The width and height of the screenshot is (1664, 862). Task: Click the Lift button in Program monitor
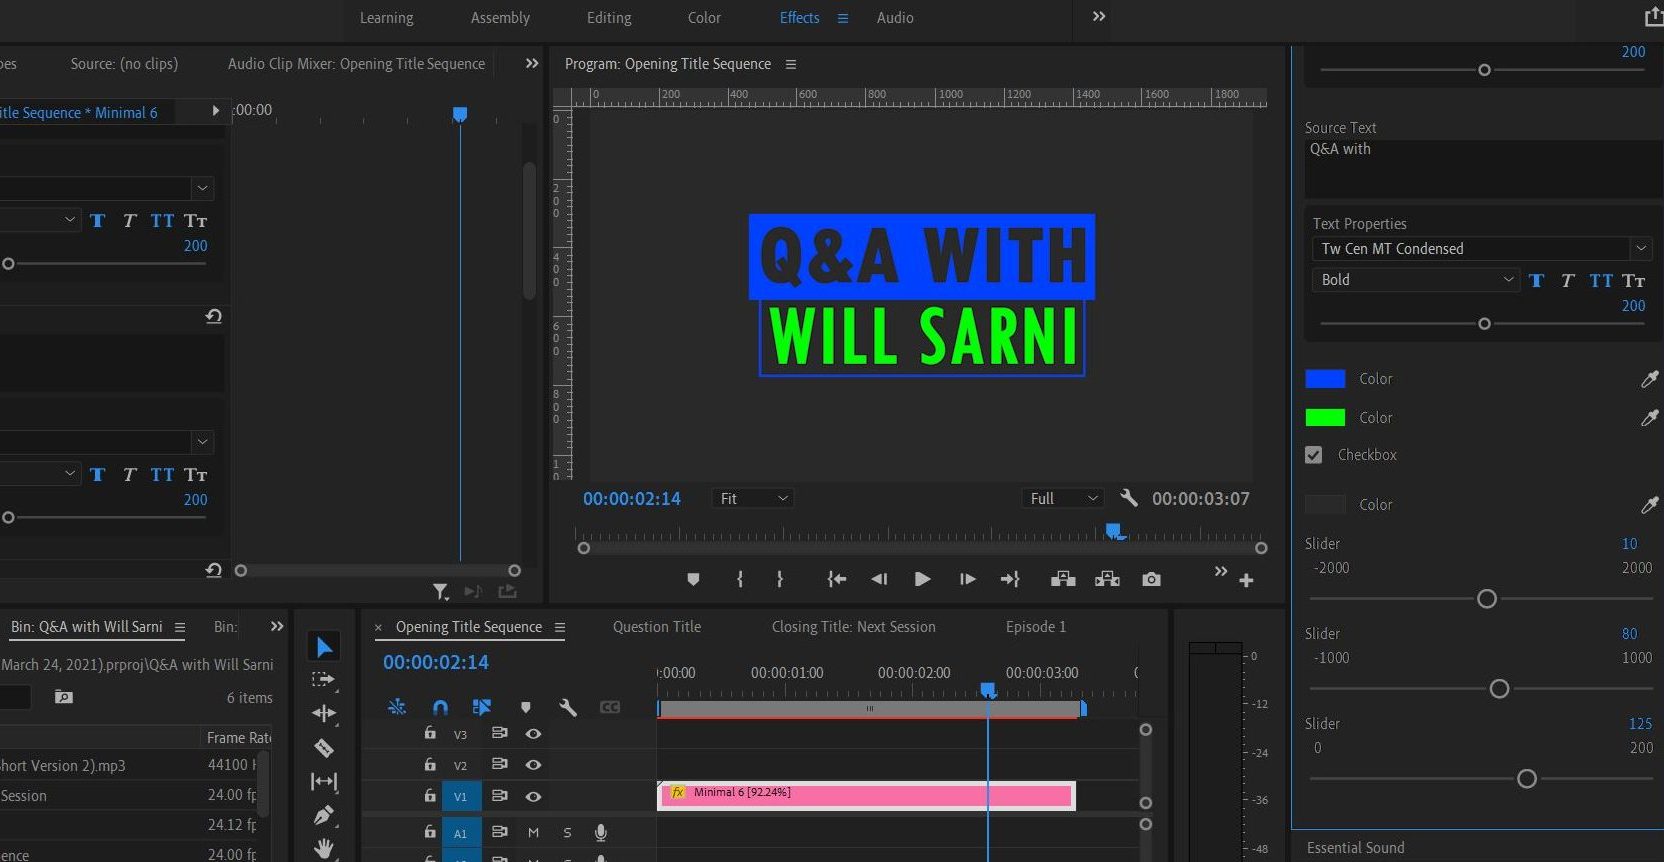(1063, 579)
